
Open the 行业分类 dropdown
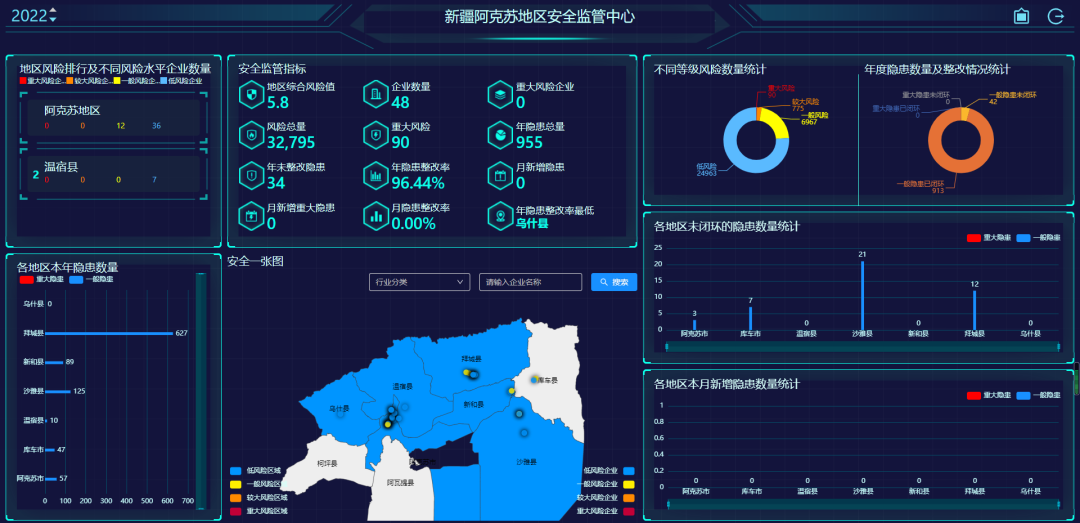coord(418,283)
